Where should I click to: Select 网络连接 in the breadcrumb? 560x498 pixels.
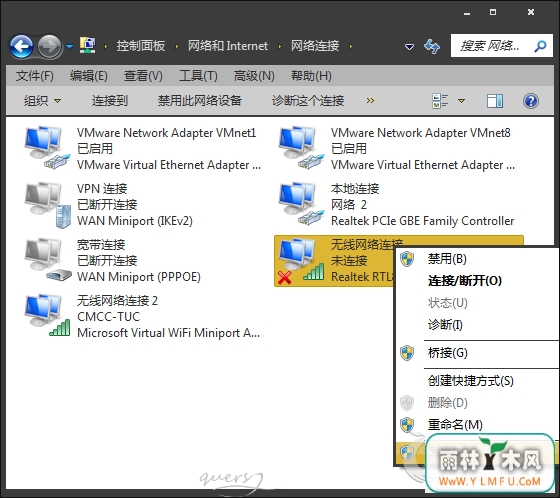coord(315,46)
